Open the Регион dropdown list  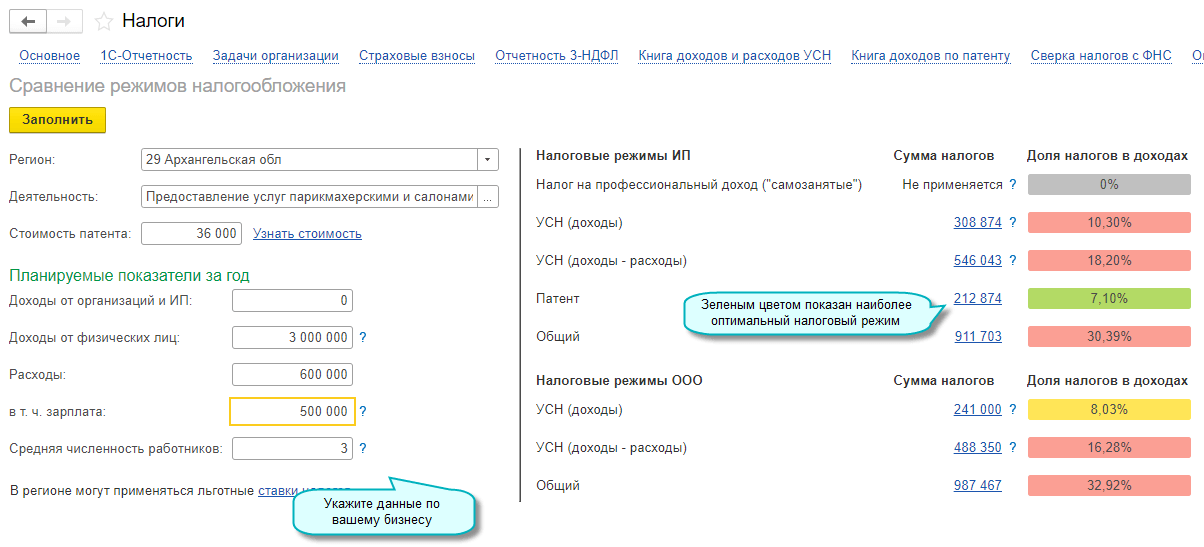(x=487, y=160)
